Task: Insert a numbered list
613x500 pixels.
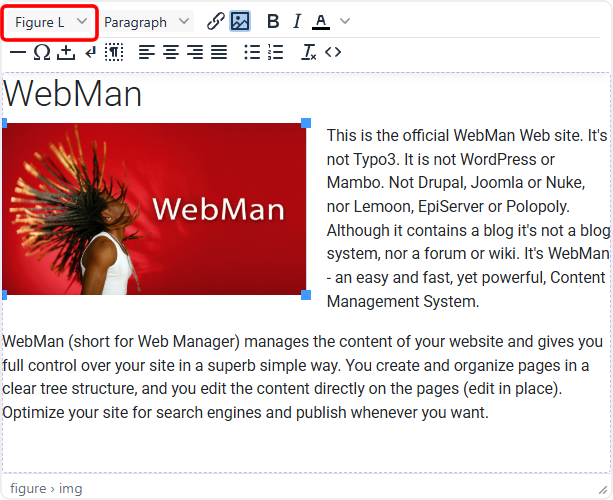Action: click(276, 52)
